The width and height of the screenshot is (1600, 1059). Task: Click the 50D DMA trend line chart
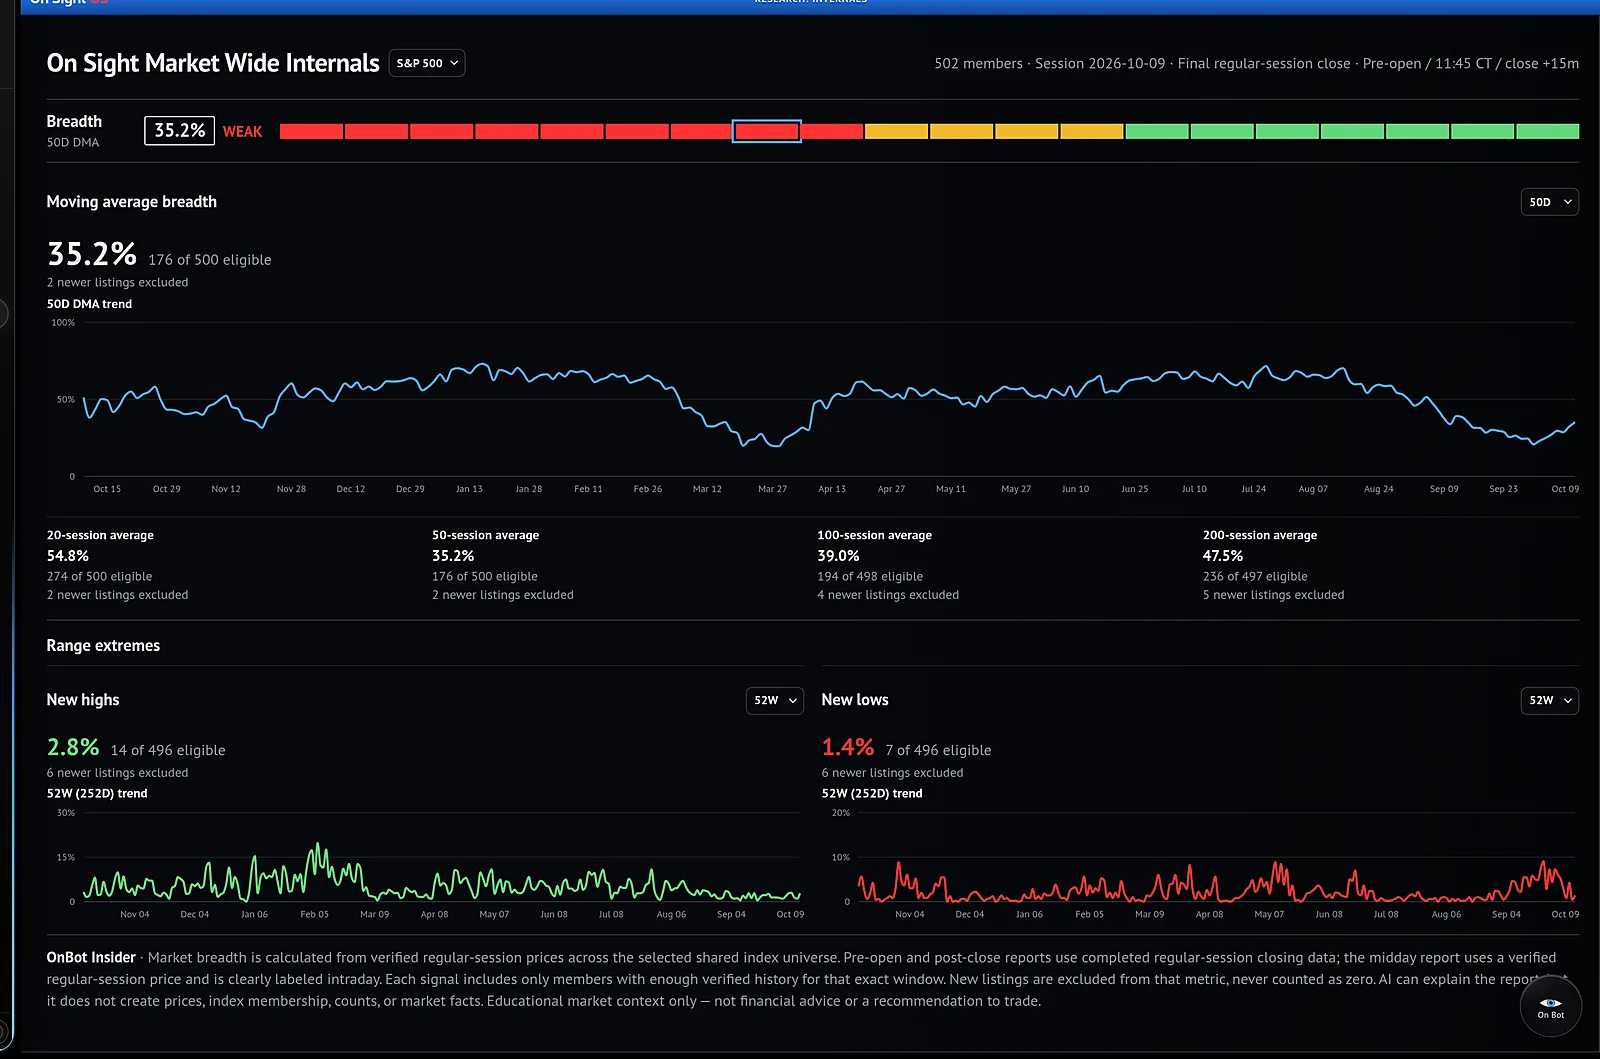[x=828, y=400]
